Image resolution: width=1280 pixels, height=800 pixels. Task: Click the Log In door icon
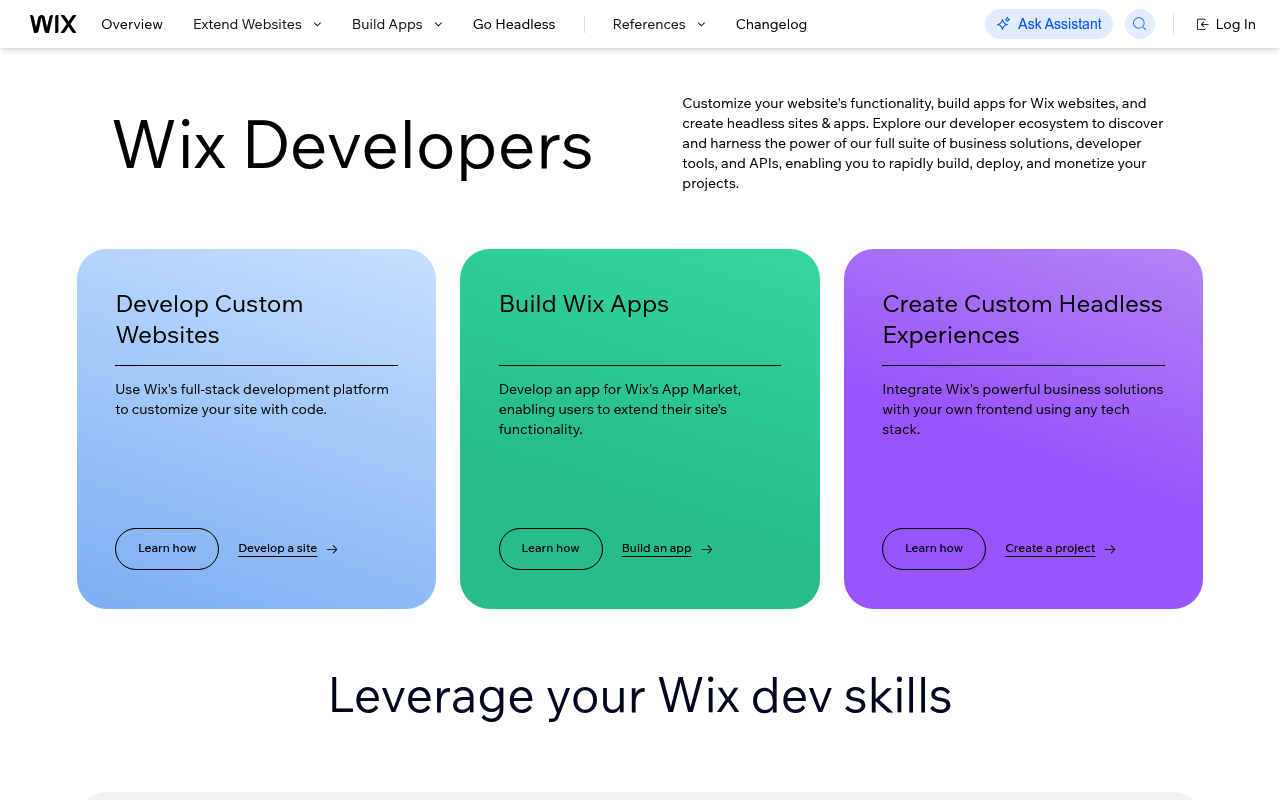point(1203,24)
